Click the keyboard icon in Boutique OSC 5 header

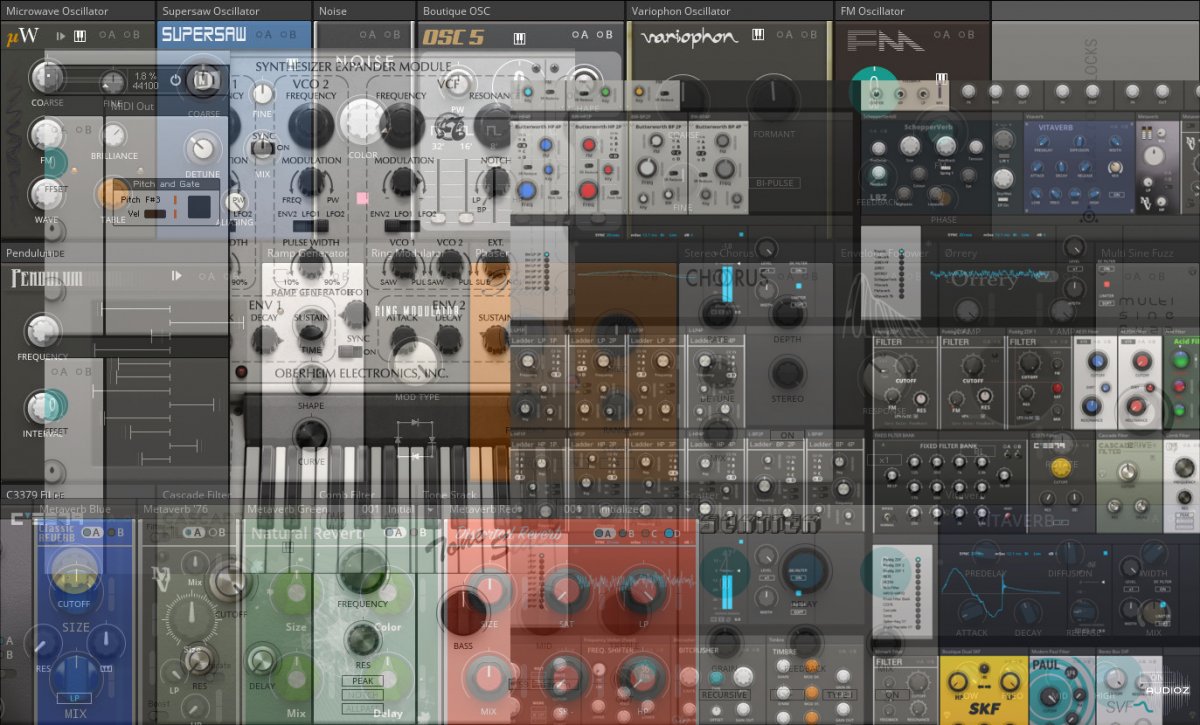pyautogui.click(x=520, y=38)
